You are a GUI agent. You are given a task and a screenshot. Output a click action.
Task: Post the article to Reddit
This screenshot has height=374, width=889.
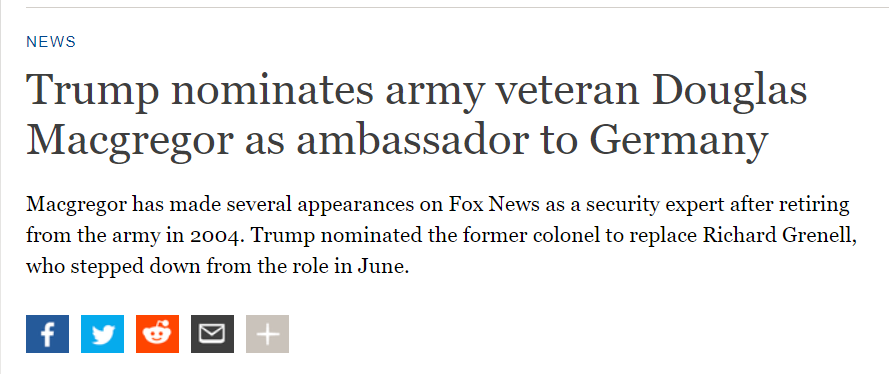[x=158, y=334]
